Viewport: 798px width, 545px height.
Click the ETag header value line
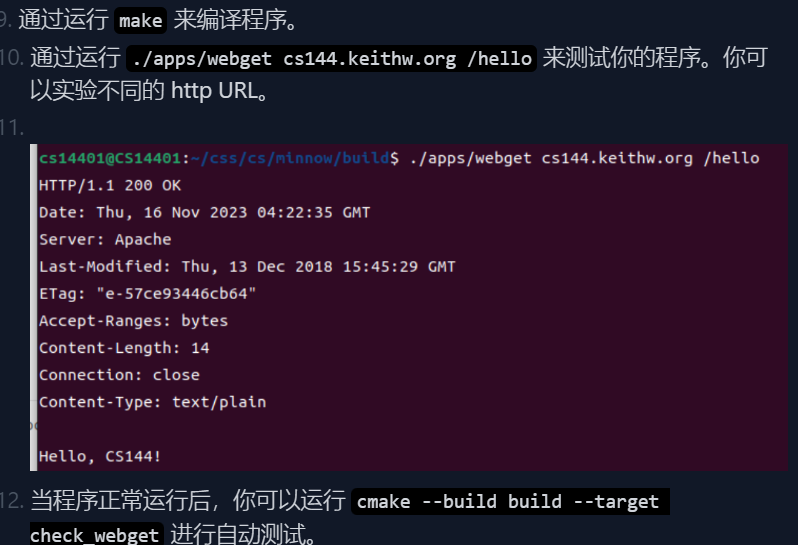pyautogui.click(x=147, y=293)
